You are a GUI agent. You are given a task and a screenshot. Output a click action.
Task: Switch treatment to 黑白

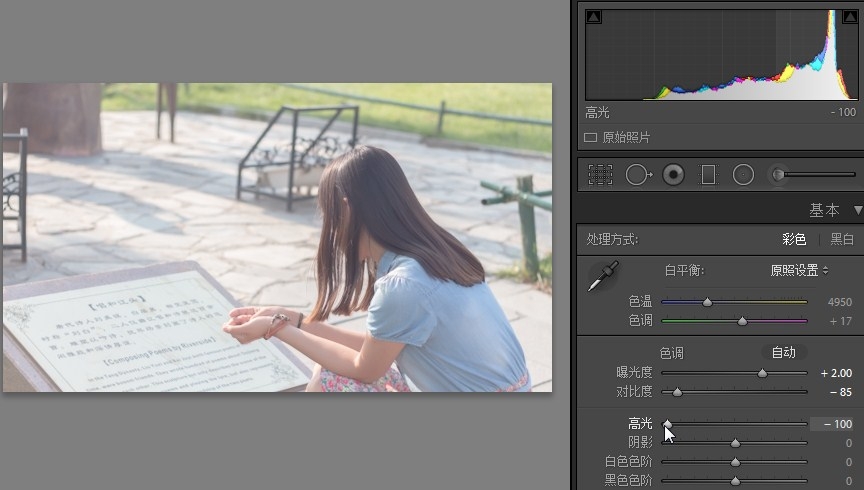(842, 240)
